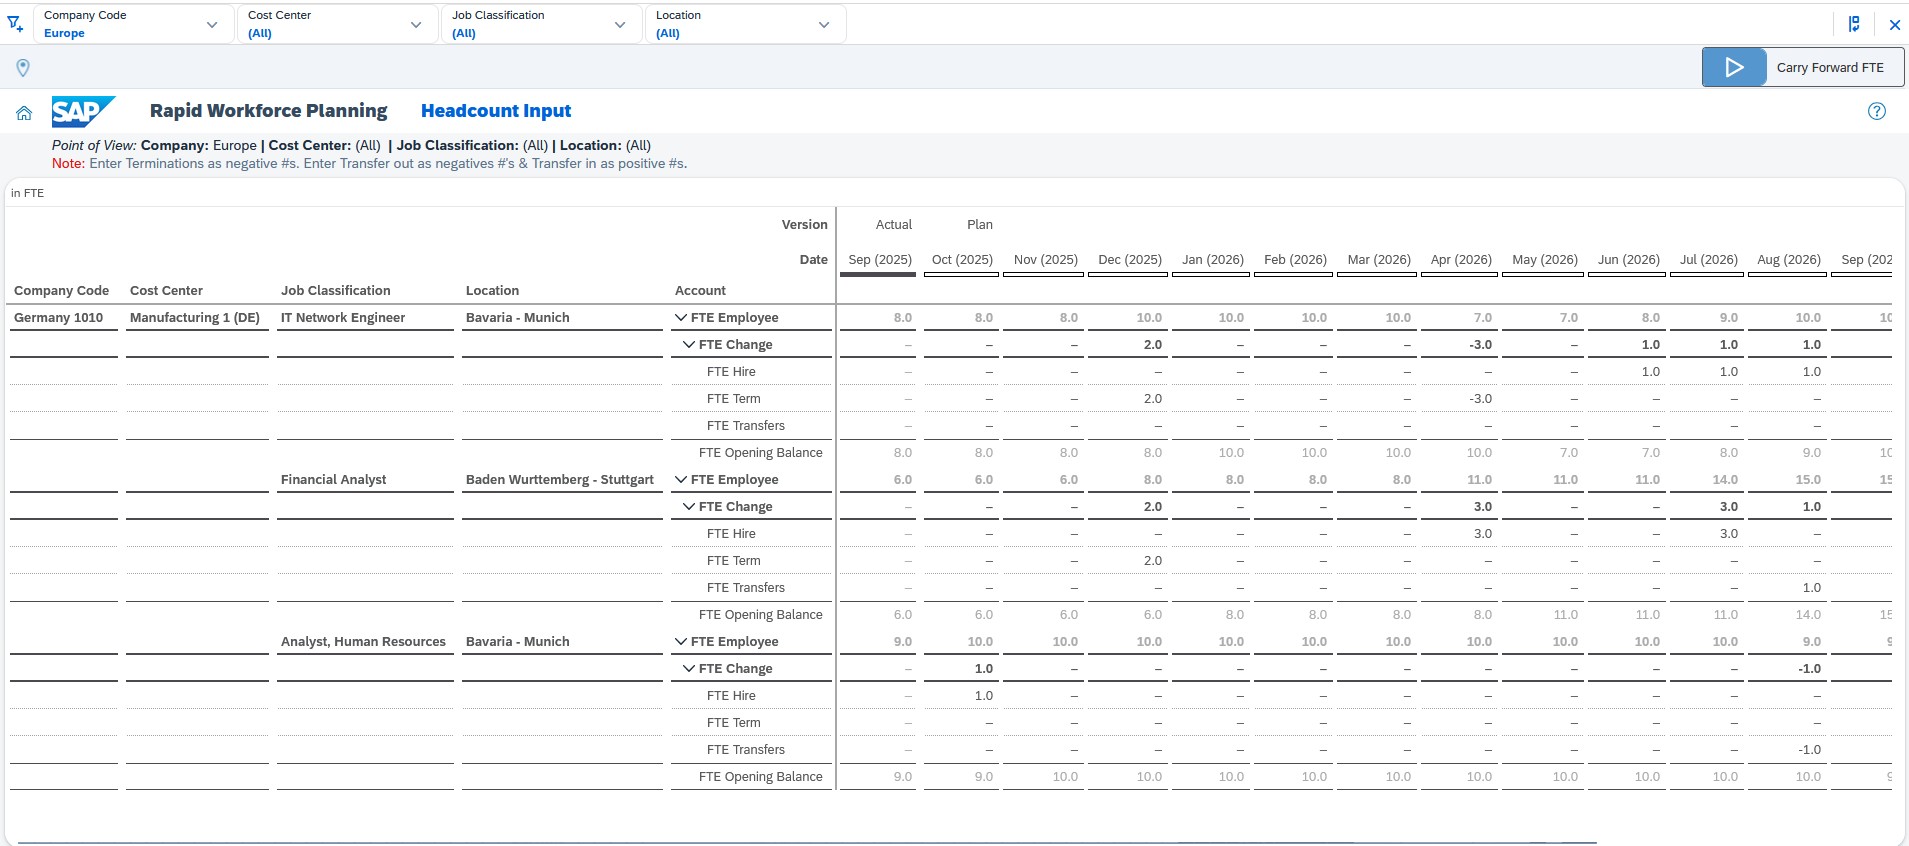This screenshot has width=1909, height=846.
Task: Close the filter bar with X icon
Action: [x=1894, y=25]
